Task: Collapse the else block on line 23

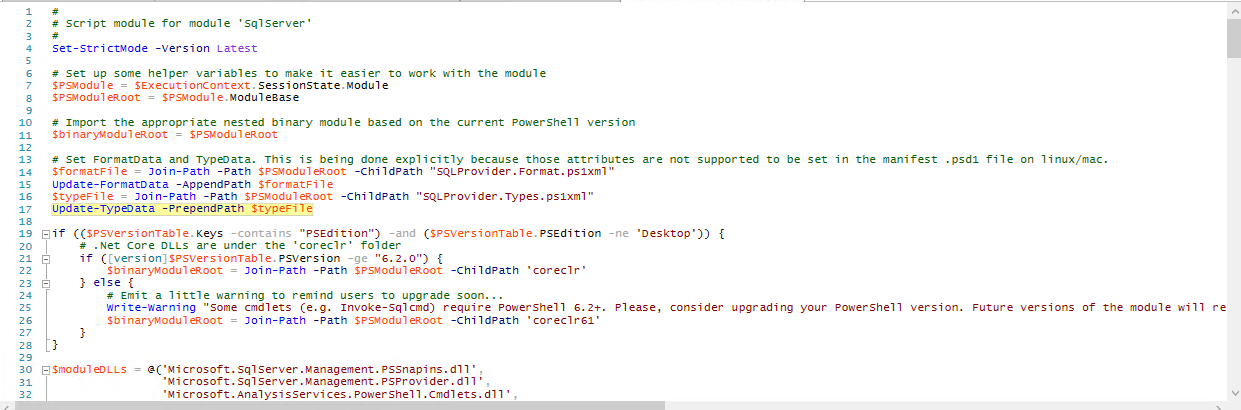Action: [47, 283]
